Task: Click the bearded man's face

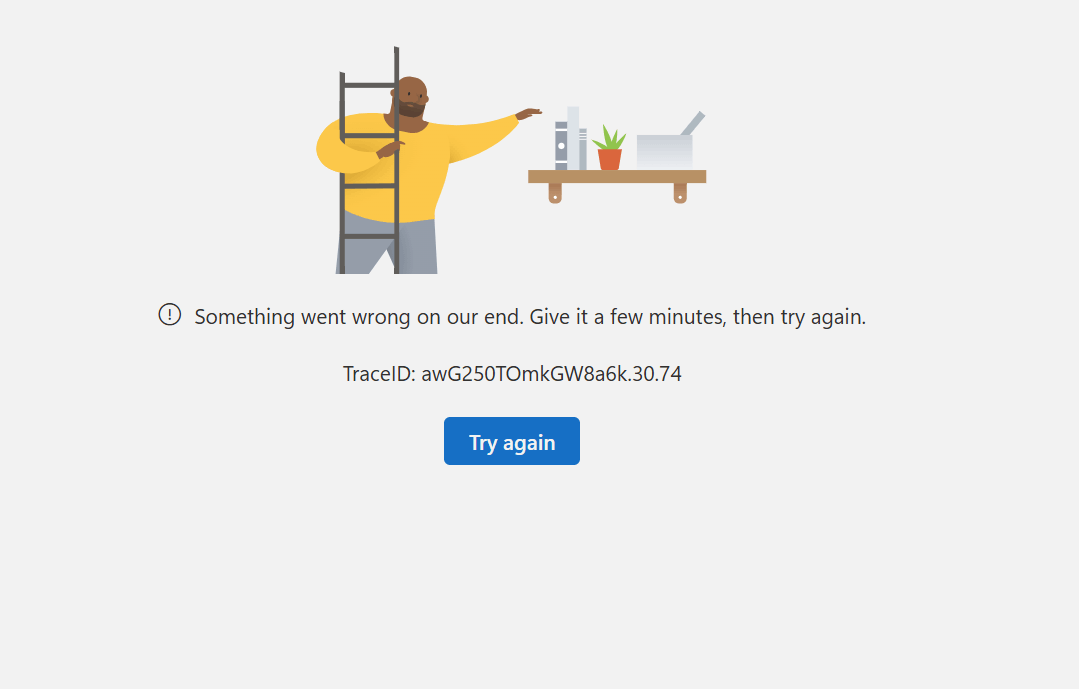Action: click(412, 99)
